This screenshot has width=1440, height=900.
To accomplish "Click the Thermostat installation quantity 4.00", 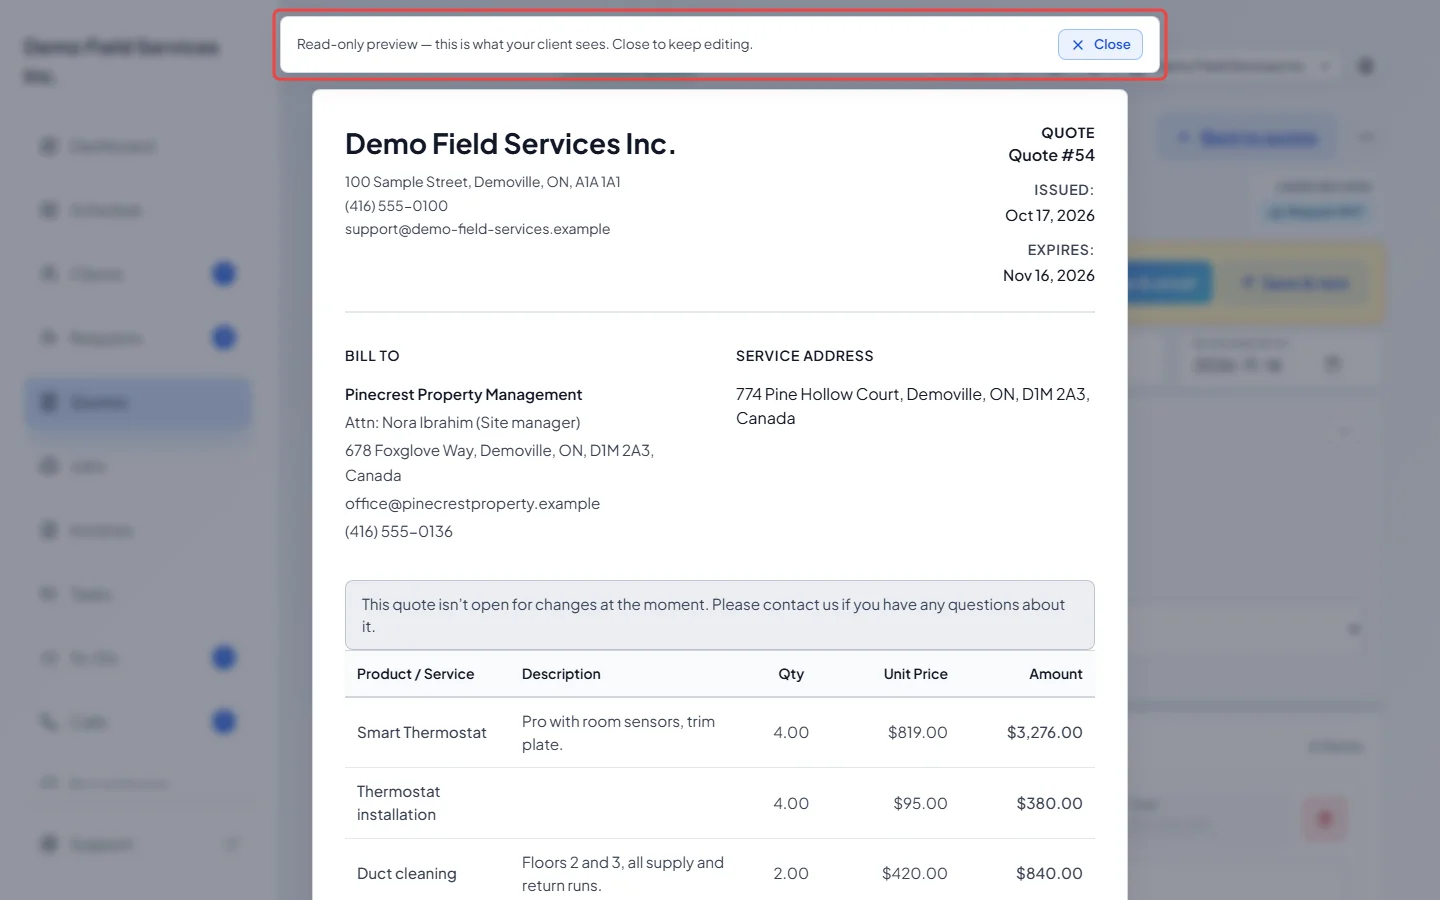I will (791, 804).
